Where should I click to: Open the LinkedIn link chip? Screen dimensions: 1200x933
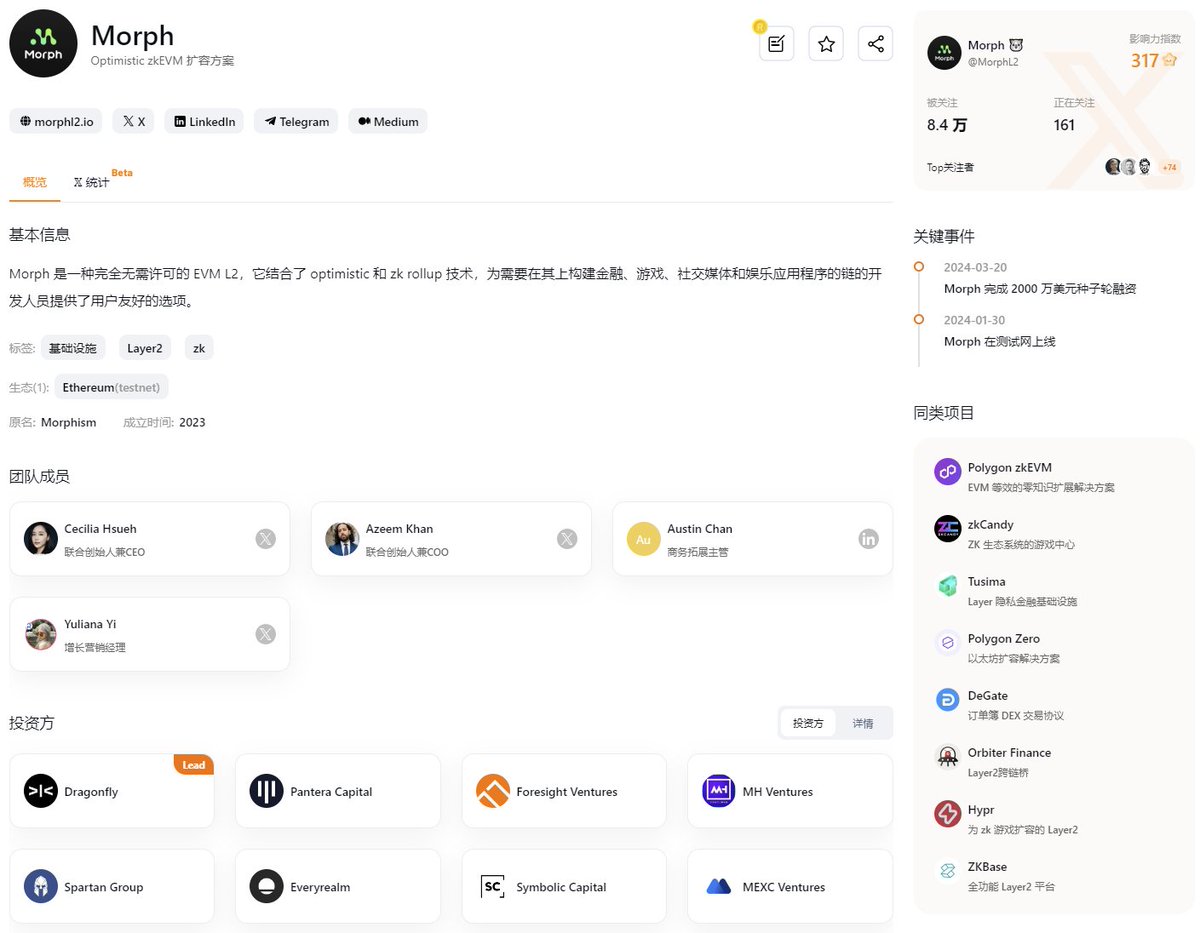point(204,121)
